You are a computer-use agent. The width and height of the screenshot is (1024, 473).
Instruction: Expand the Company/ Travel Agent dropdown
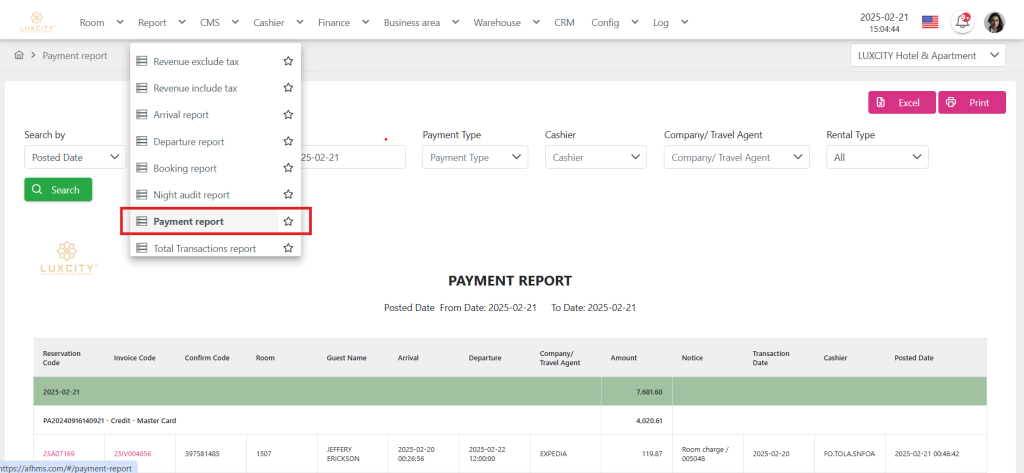coord(736,157)
